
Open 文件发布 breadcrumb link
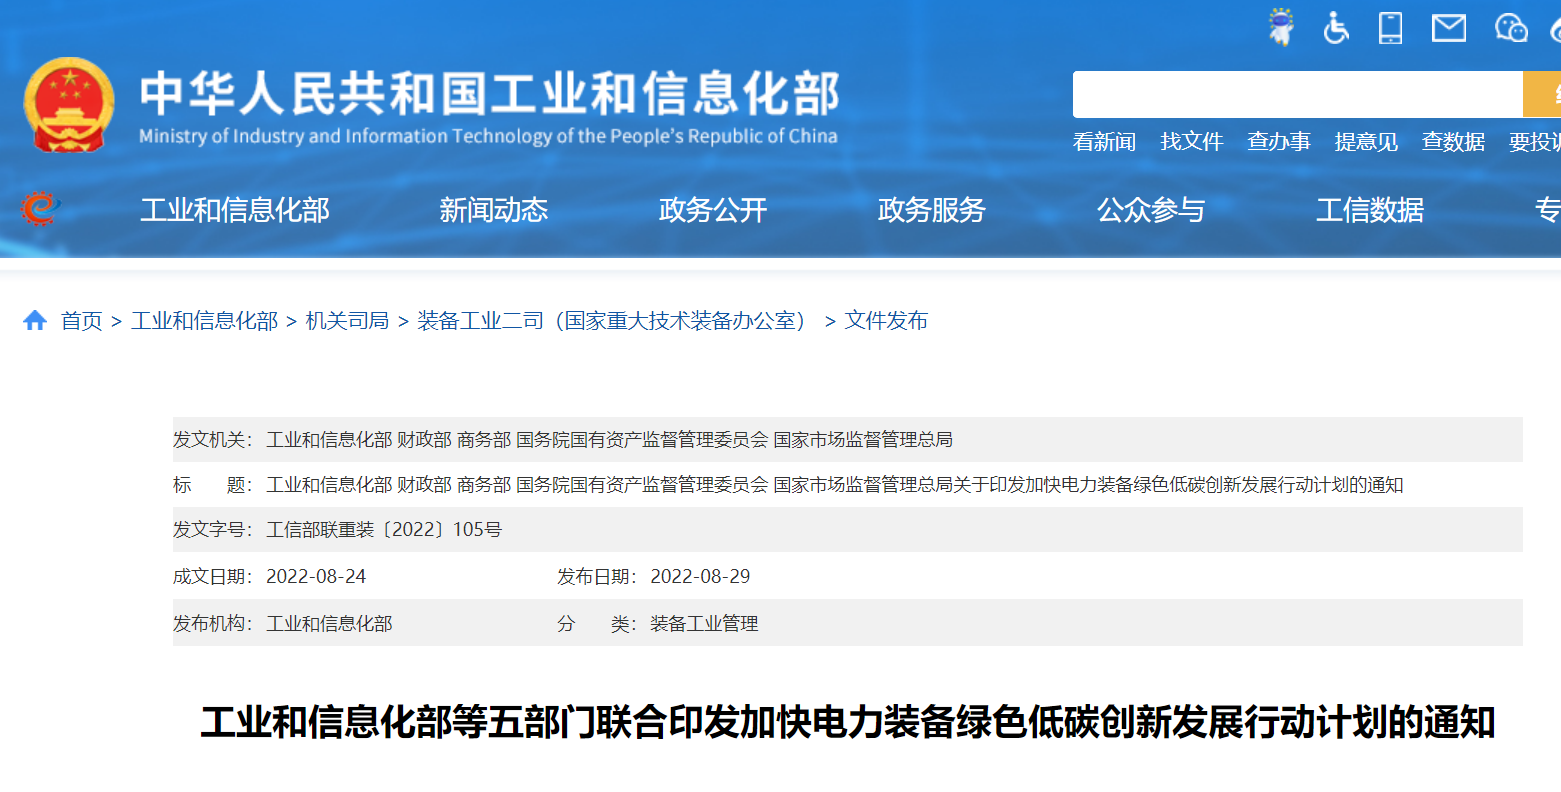coord(886,321)
